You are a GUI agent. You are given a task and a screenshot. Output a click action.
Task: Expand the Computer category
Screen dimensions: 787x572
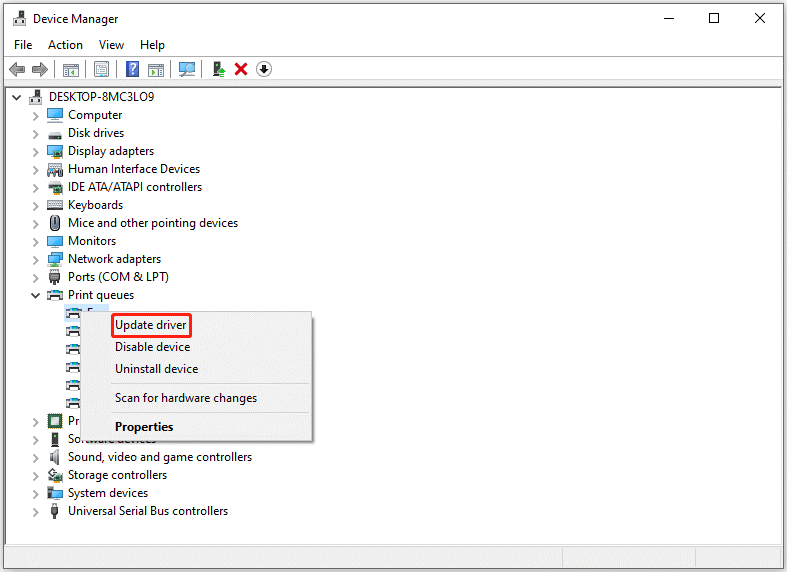click(35, 116)
